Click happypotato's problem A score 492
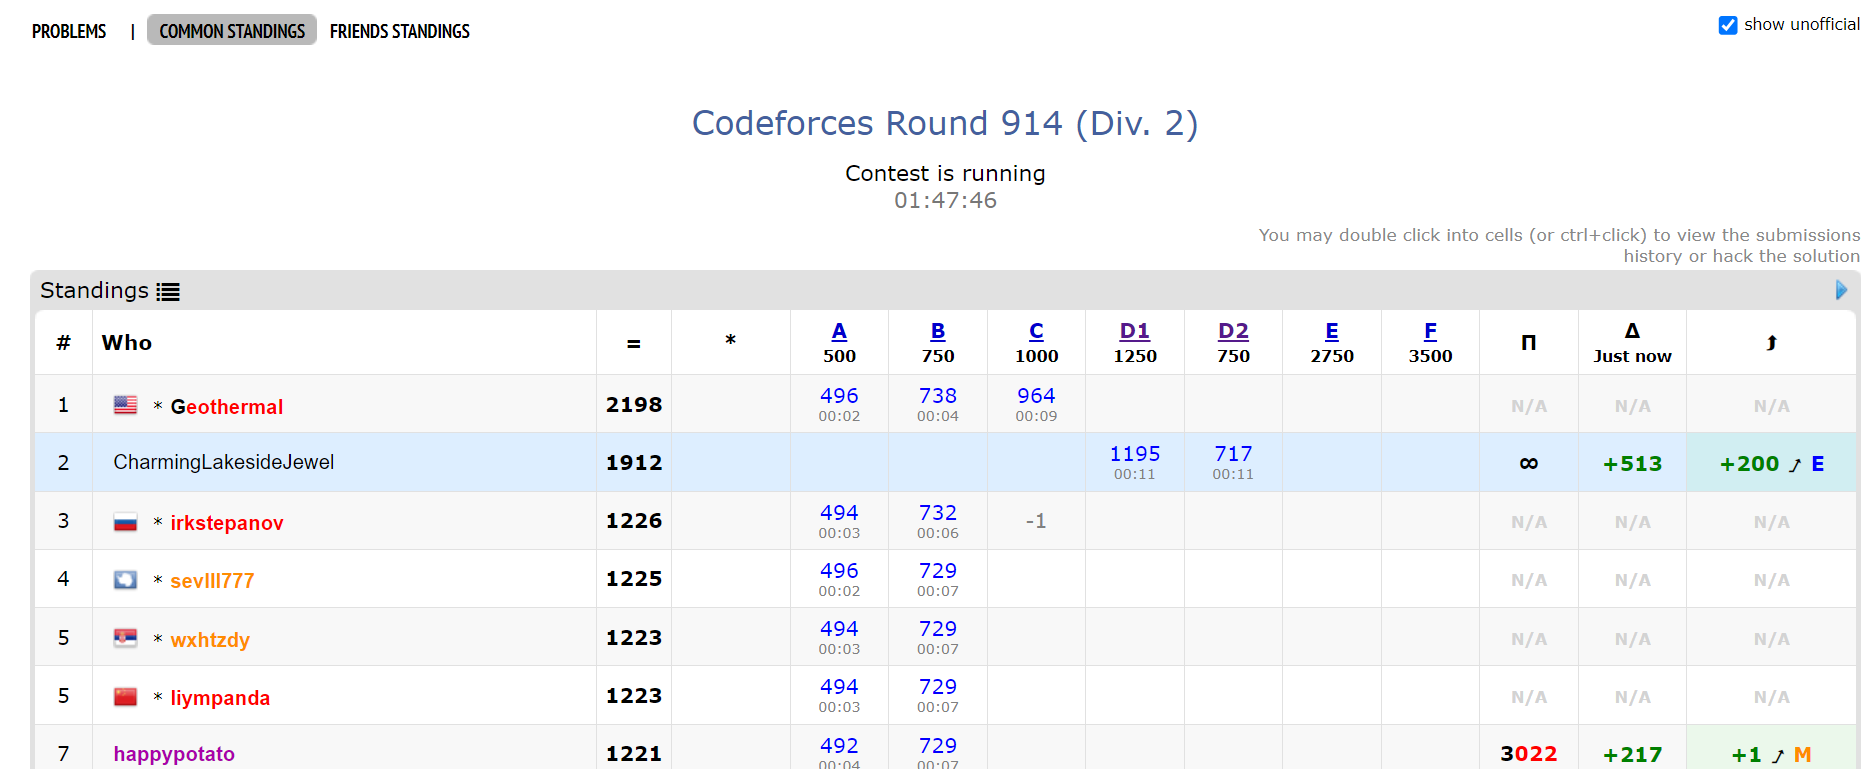Viewport: 1867px width, 769px height. coord(839,746)
